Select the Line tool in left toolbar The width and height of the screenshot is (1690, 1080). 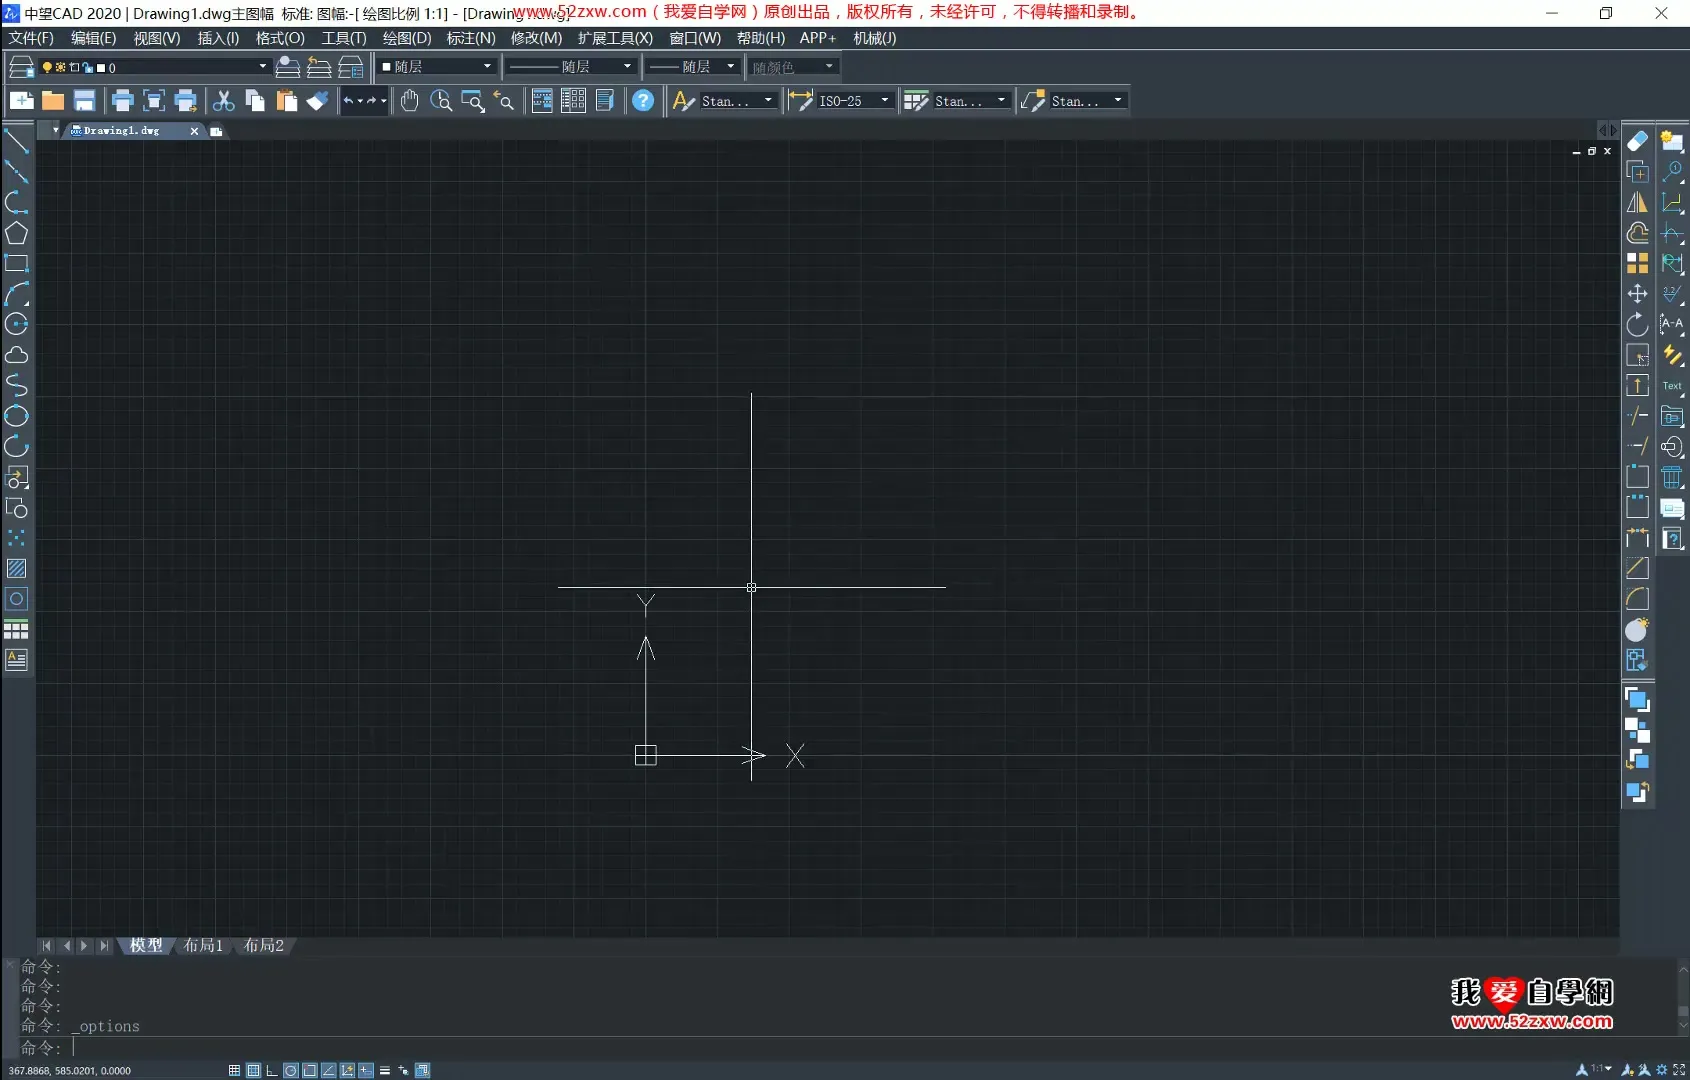pos(17,142)
